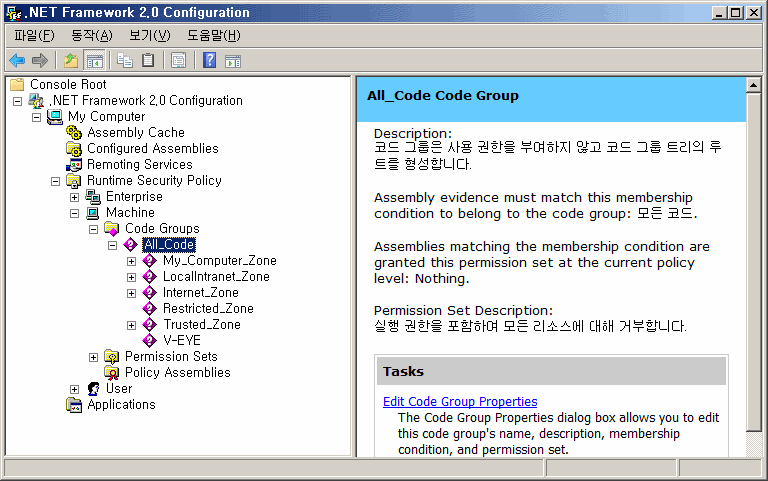Screen dimensions: 768x481
Task: Click the Assembly Cache gears icon
Action: (74, 133)
